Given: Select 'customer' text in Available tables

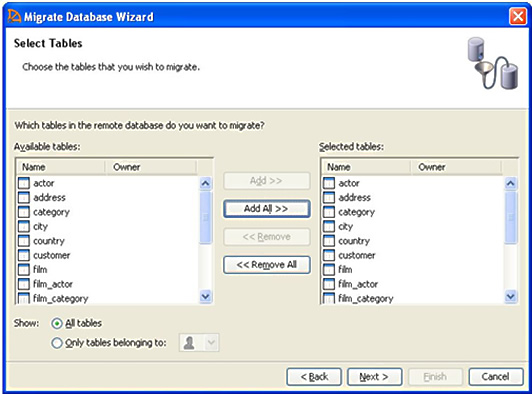Looking at the screenshot, I should [x=52, y=255].
